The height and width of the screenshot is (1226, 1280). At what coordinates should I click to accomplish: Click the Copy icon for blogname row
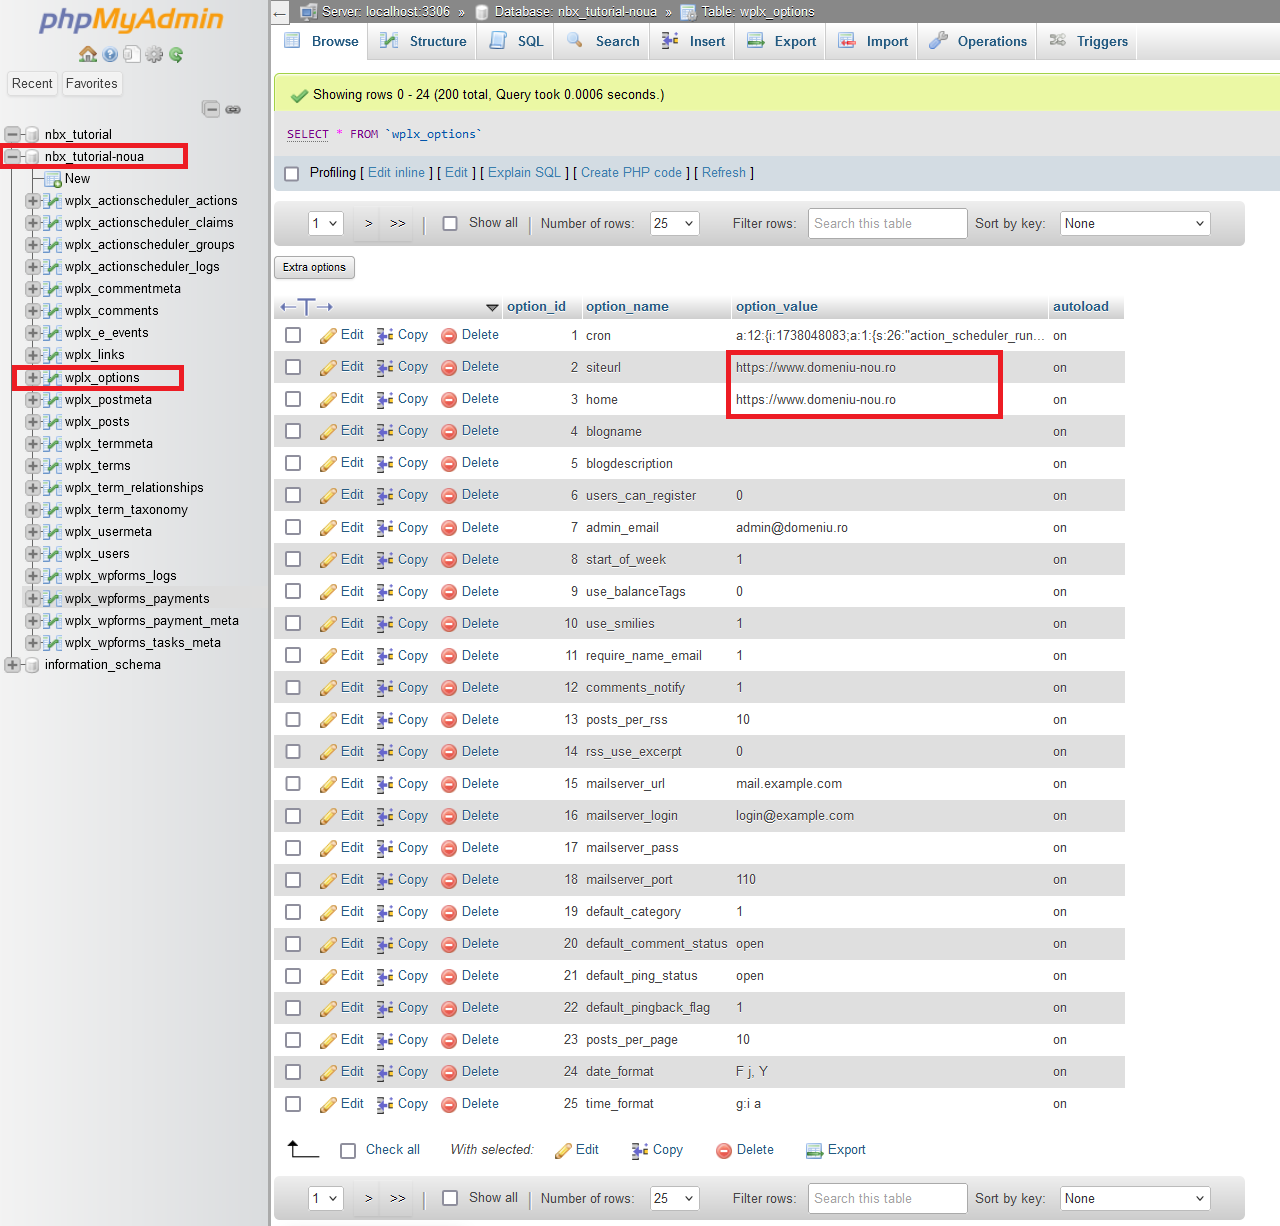385,432
